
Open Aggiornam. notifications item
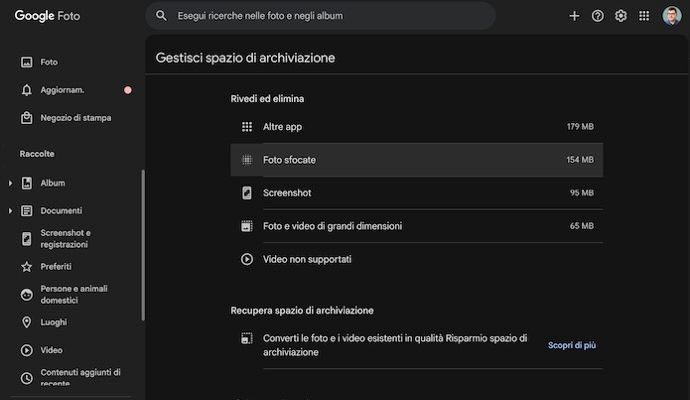click(x=62, y=90)
